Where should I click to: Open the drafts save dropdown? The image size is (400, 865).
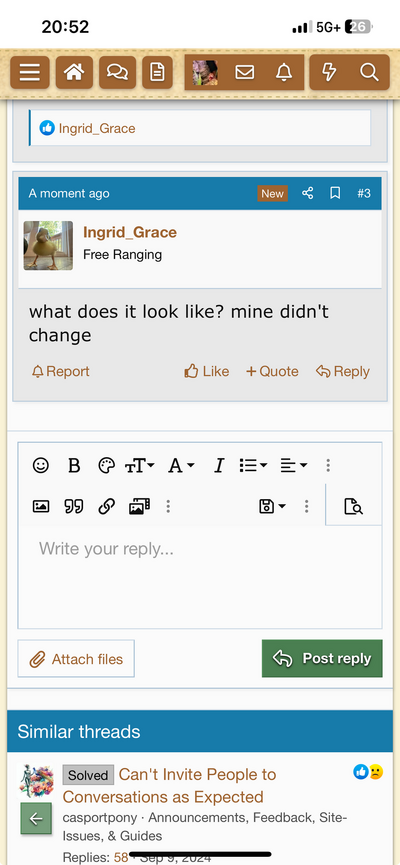[273, 506]
